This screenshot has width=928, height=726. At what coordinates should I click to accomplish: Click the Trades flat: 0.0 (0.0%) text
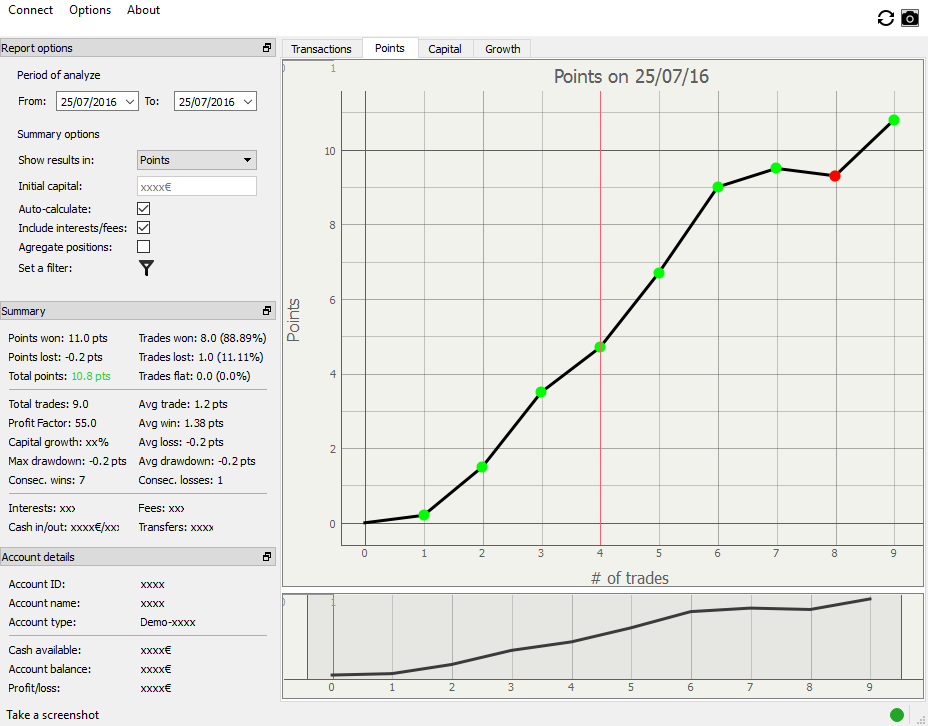[194, 376]
